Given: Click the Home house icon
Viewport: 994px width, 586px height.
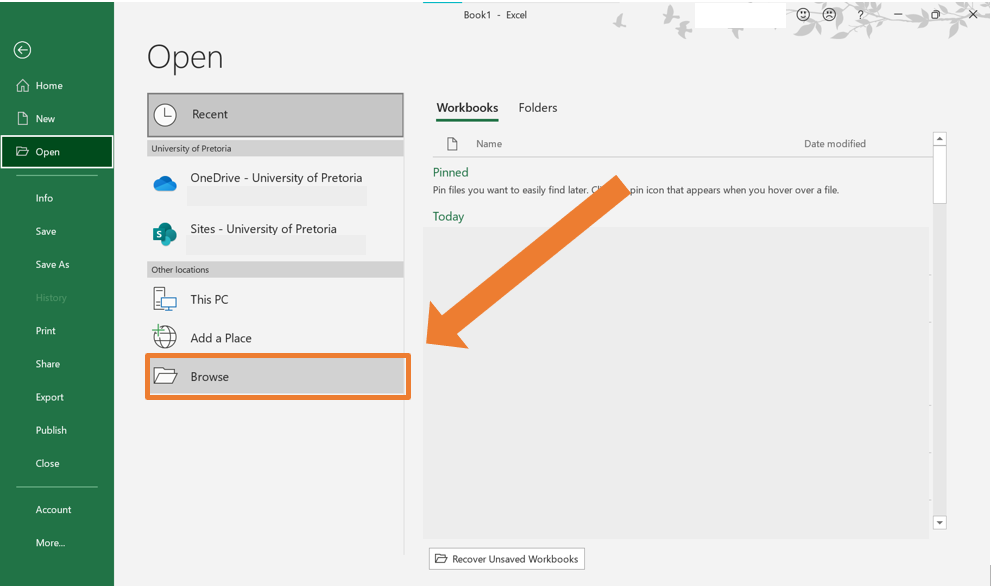Looking at the screenshot, I should [23, 86].
